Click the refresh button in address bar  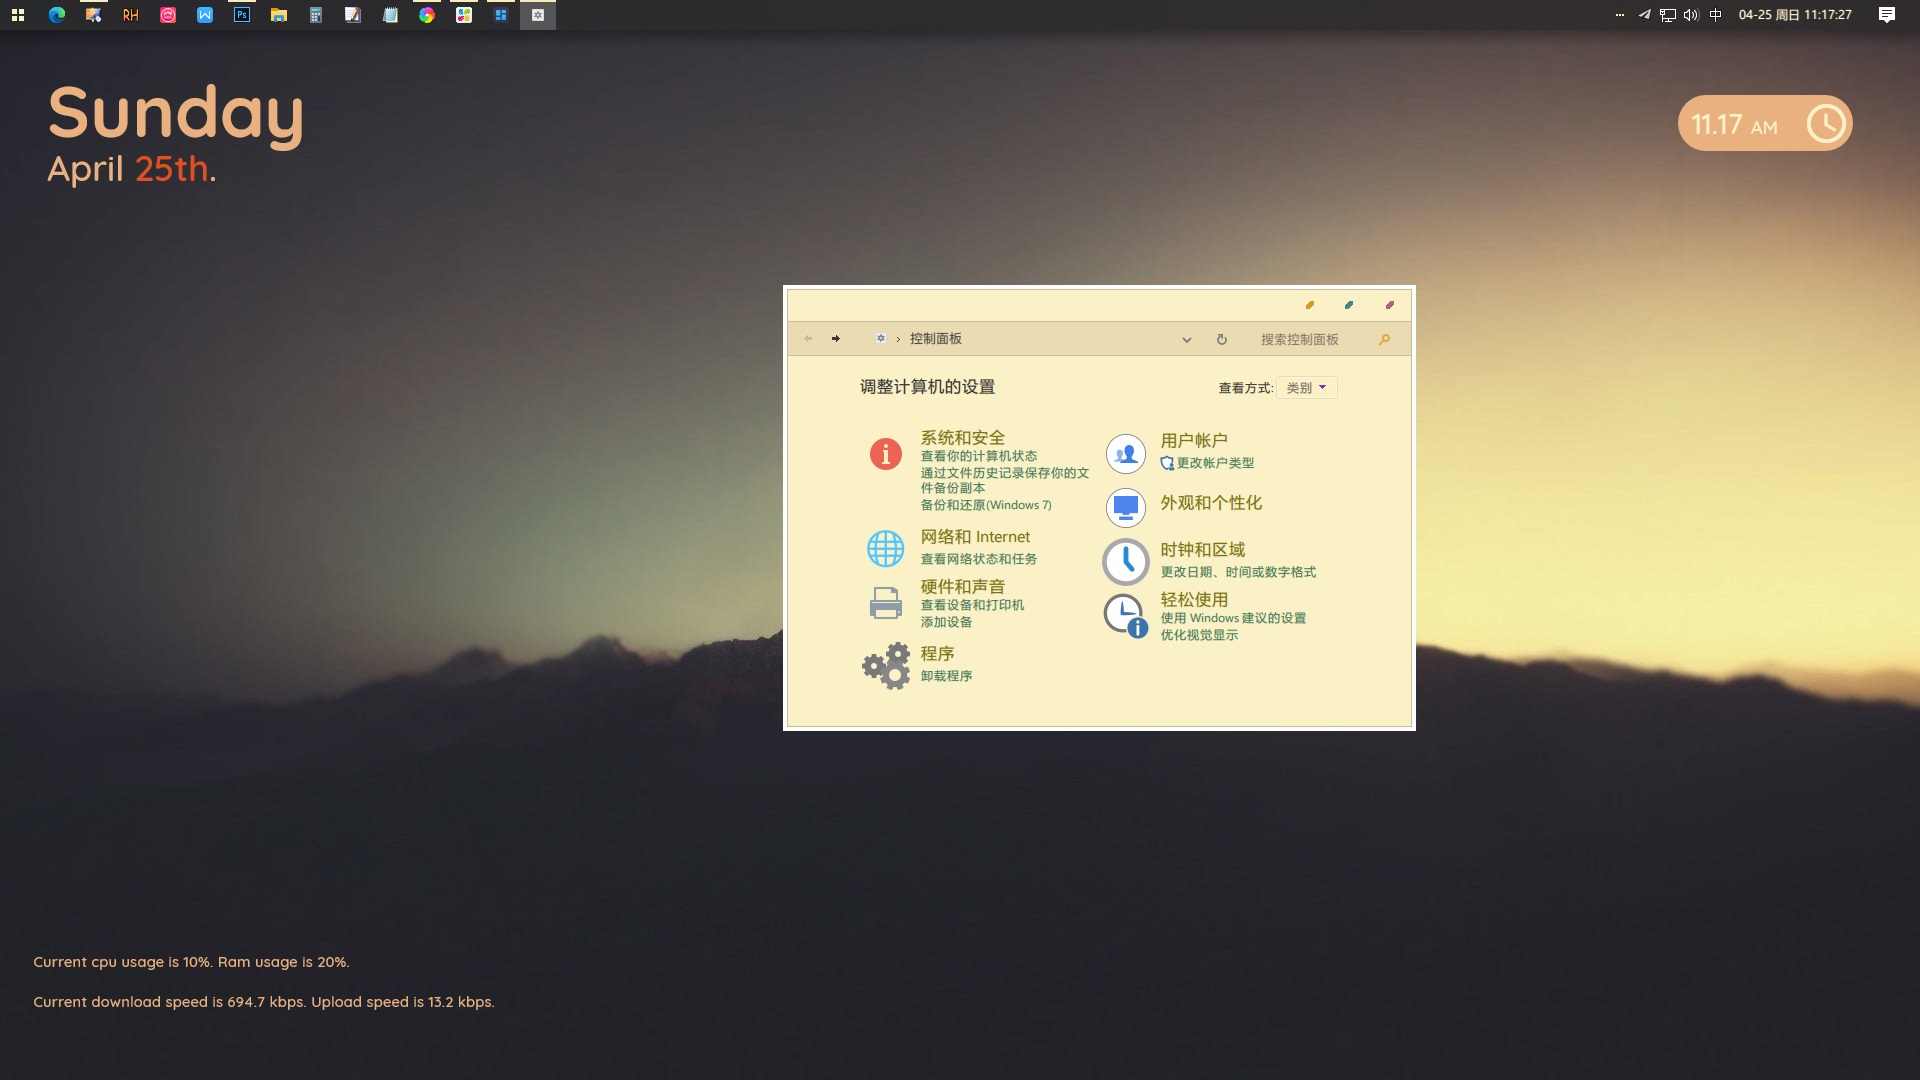click(1221, 339)
